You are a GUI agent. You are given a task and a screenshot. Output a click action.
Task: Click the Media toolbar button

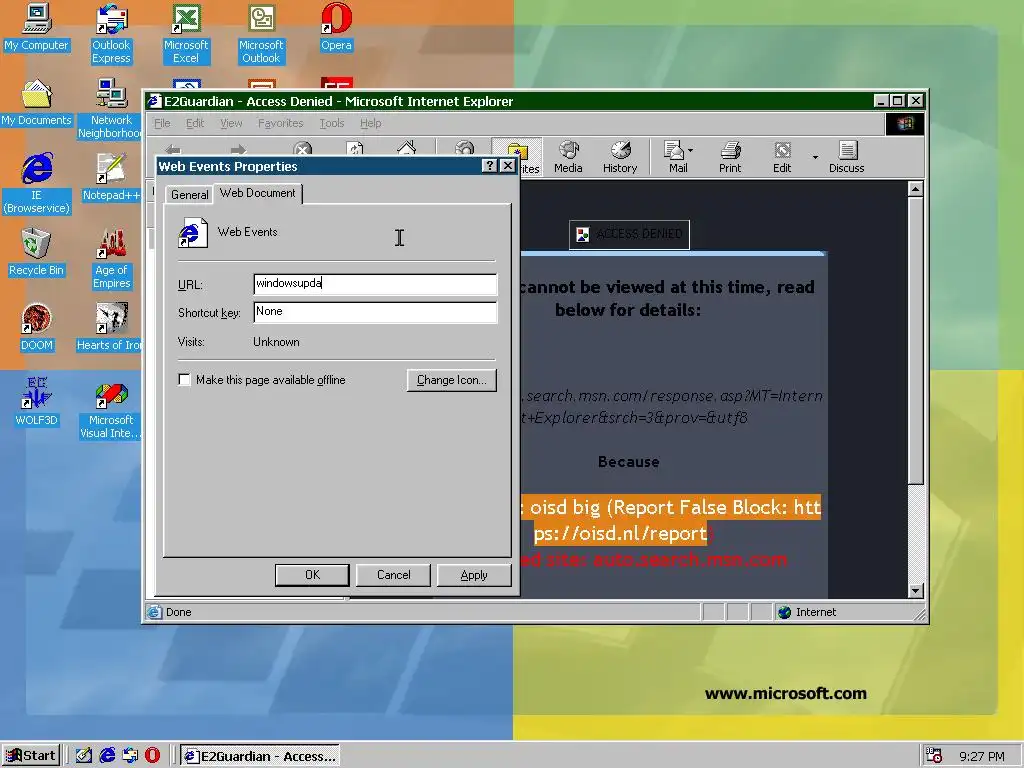568,157
